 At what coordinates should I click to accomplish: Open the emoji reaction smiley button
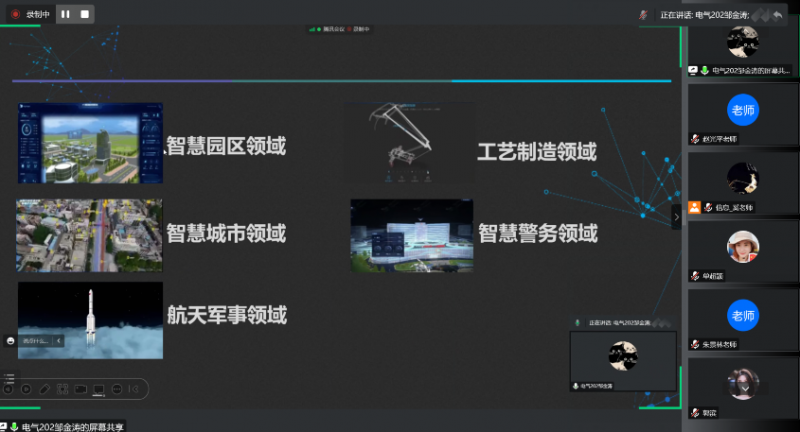[x=10, y=341]
